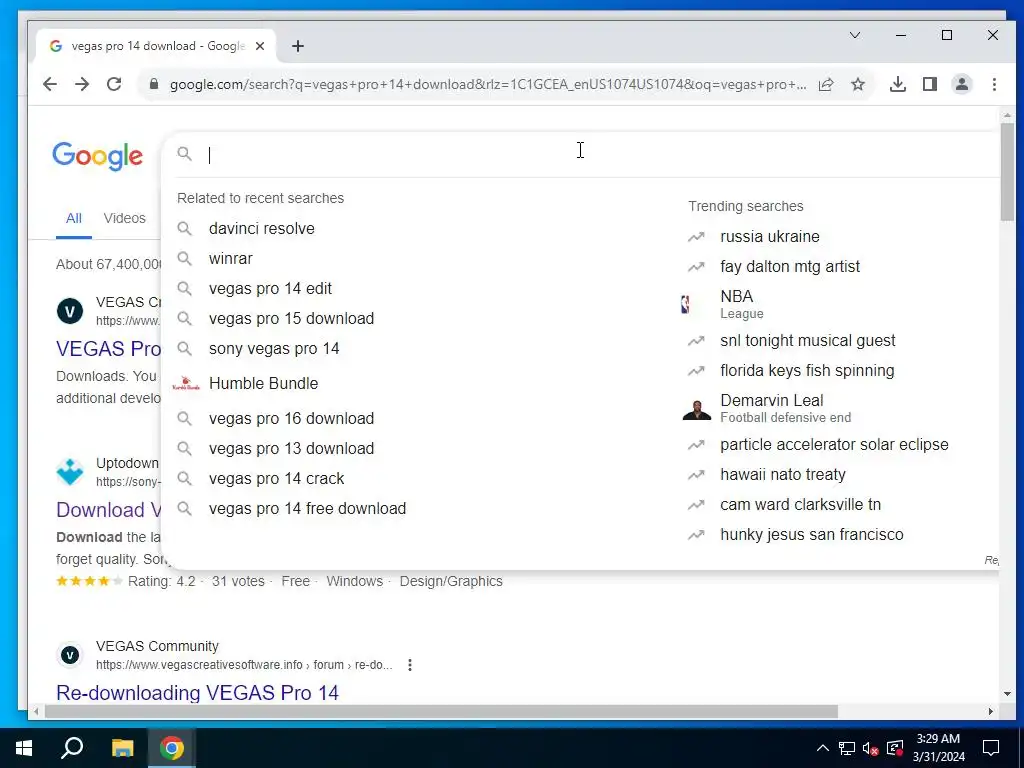1024x768 pixels.
Task: Click the Google logo
Action: click(x=97, y=156)
